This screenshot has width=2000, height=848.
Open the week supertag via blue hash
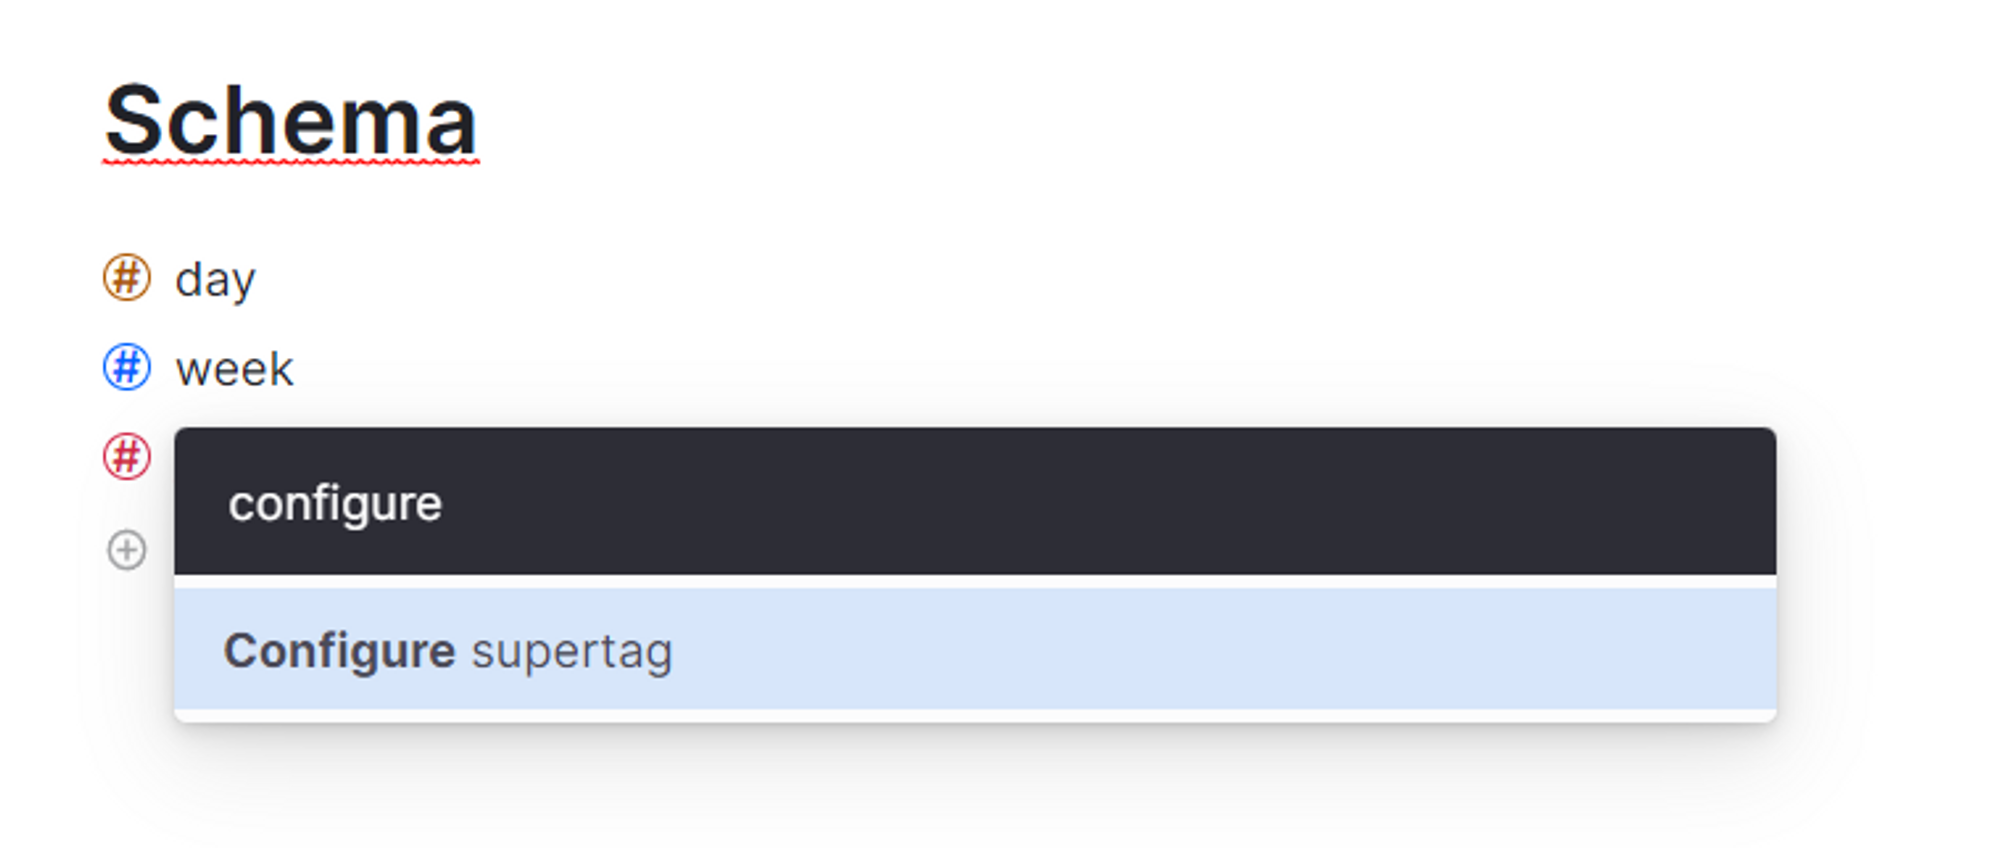[127, 367]
